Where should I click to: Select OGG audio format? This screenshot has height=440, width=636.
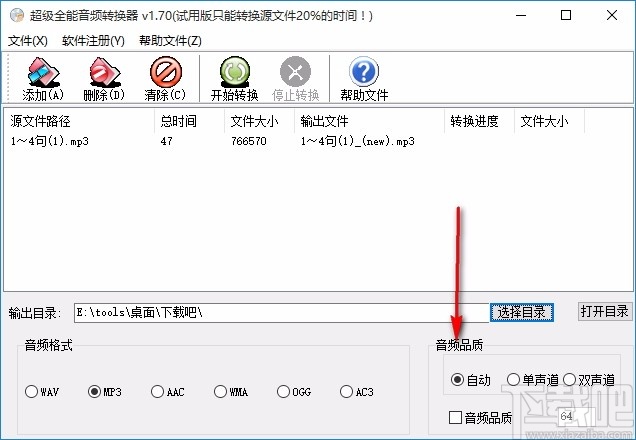294,392
